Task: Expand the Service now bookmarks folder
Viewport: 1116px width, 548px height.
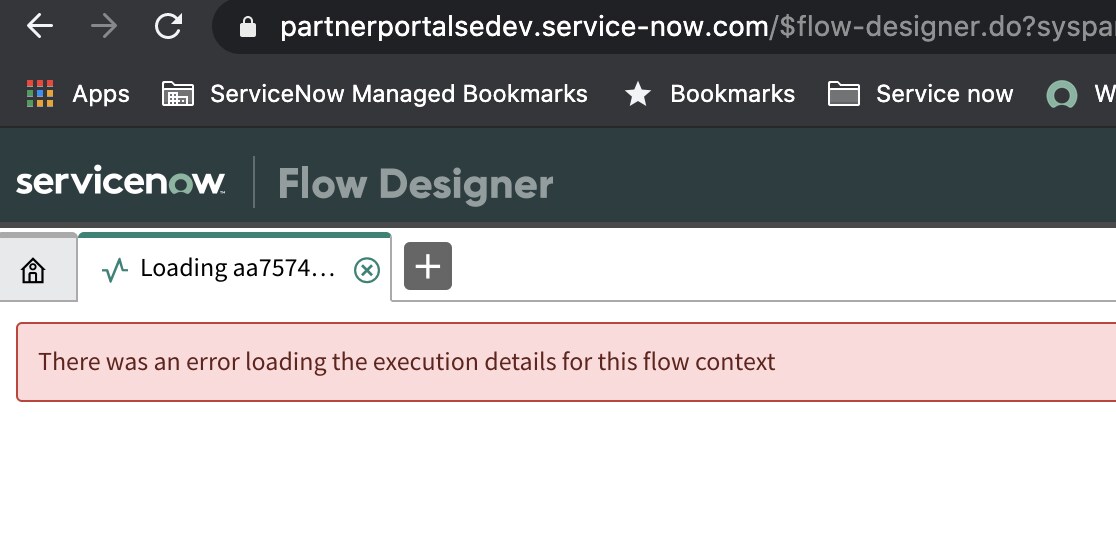Action: (x=920, y=94)
